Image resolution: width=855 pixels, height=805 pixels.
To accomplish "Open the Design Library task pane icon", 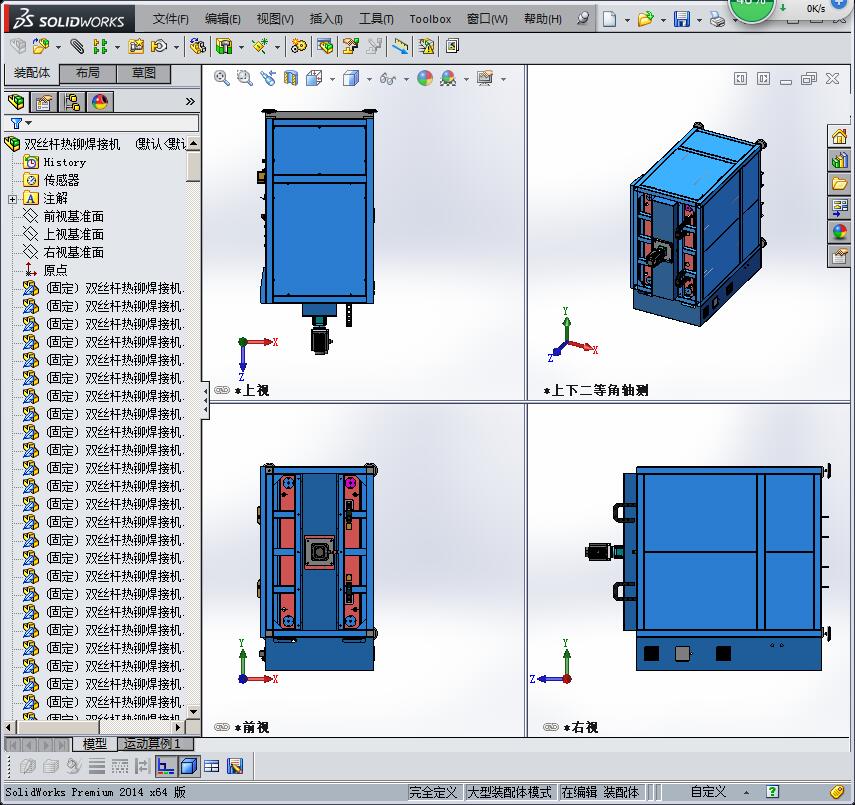I will pyautogui.click(x=840, y=160).
